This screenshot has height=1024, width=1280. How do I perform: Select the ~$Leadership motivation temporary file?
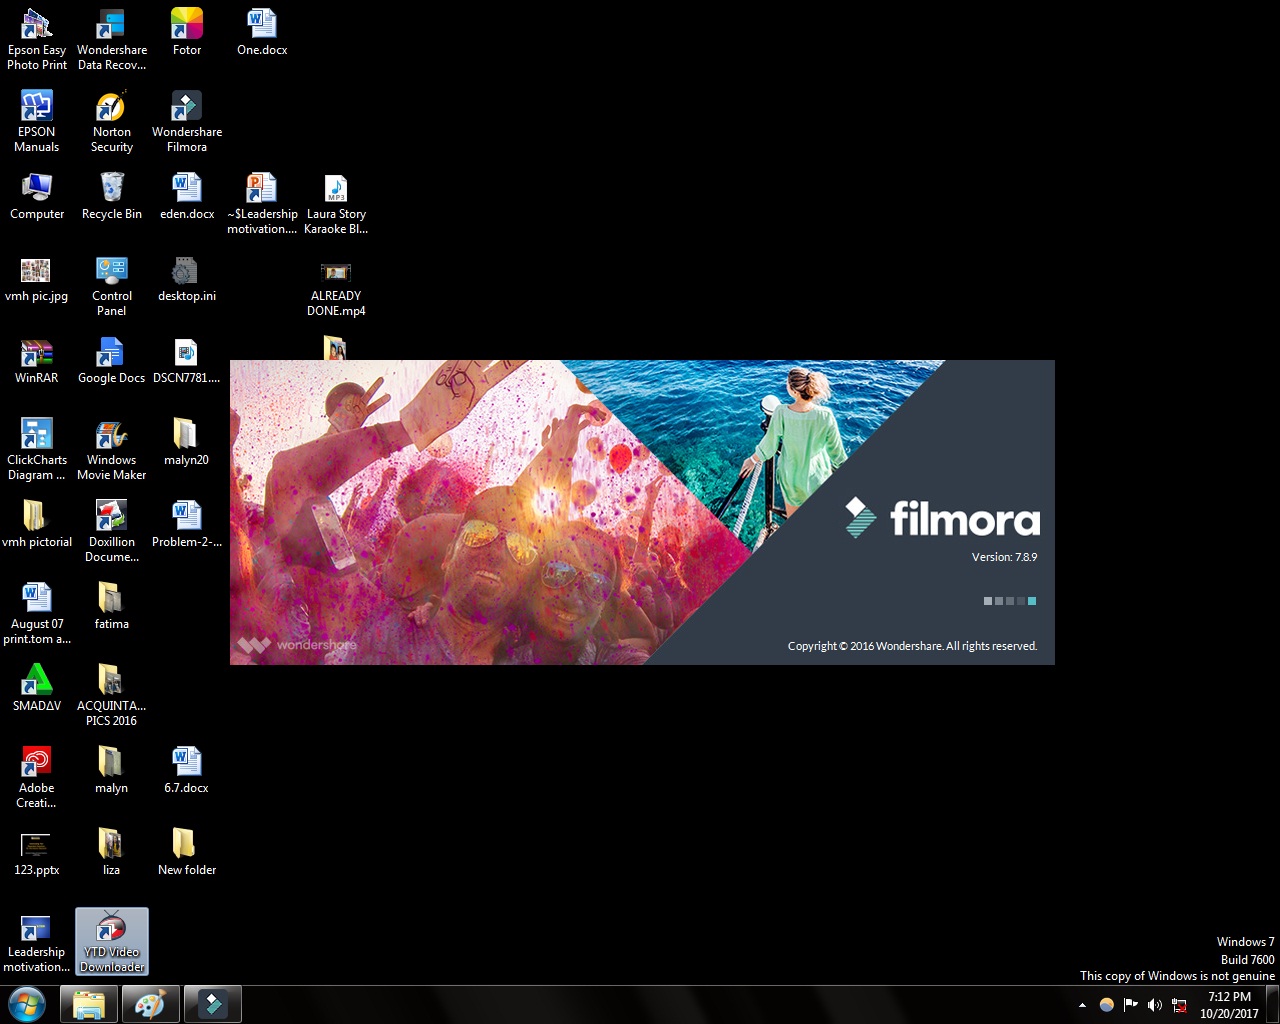click(x=262, y=204)
